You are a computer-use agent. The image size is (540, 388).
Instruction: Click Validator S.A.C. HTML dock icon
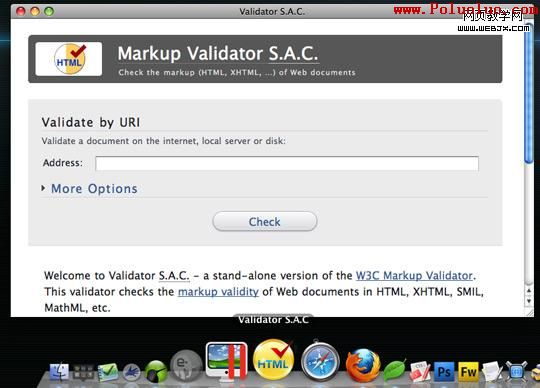pos(273,360)
